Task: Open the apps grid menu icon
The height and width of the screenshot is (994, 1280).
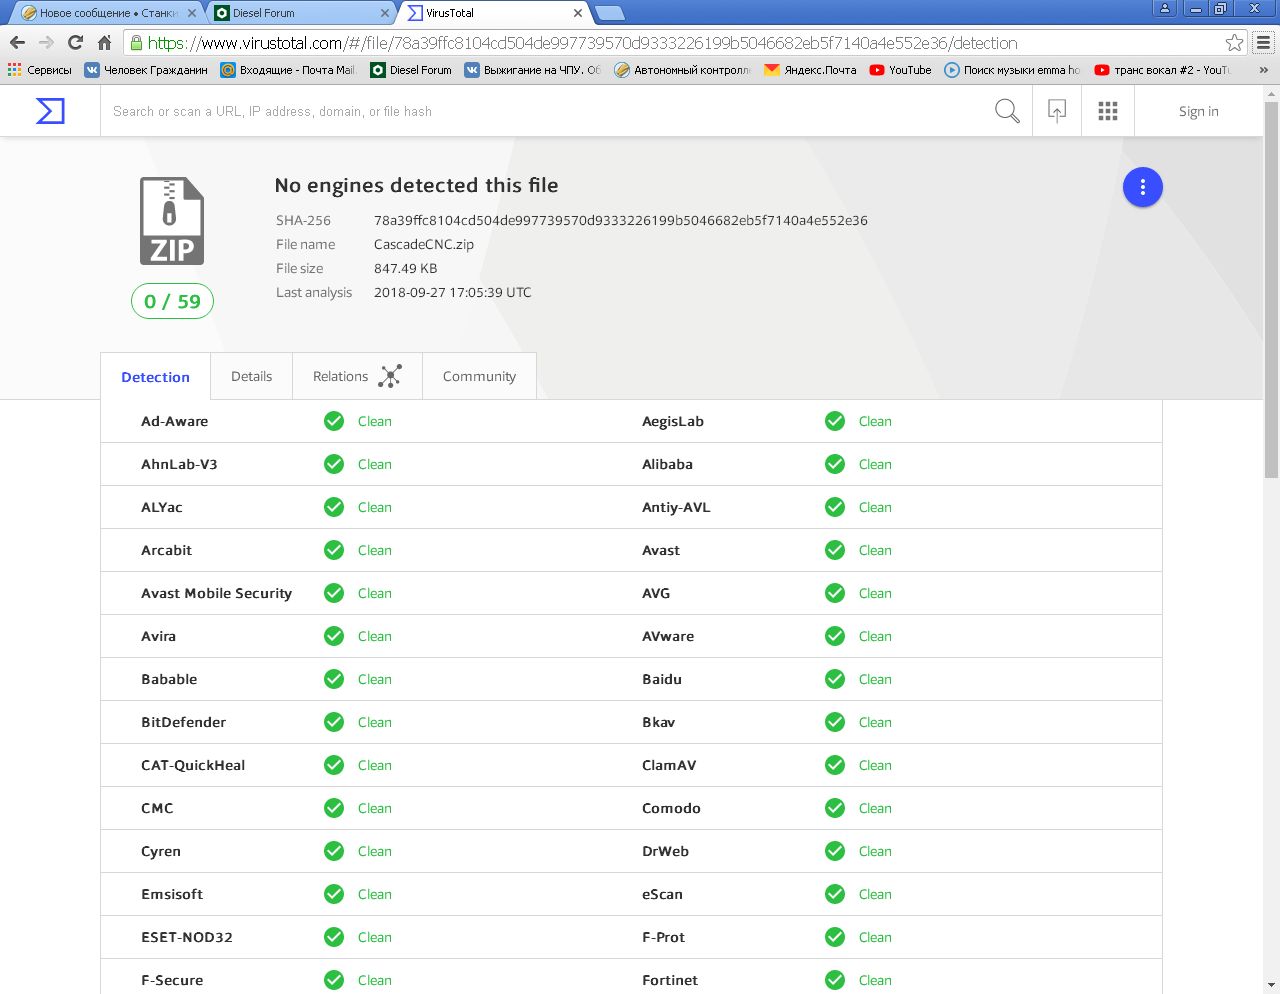Action: [1108, 111]
